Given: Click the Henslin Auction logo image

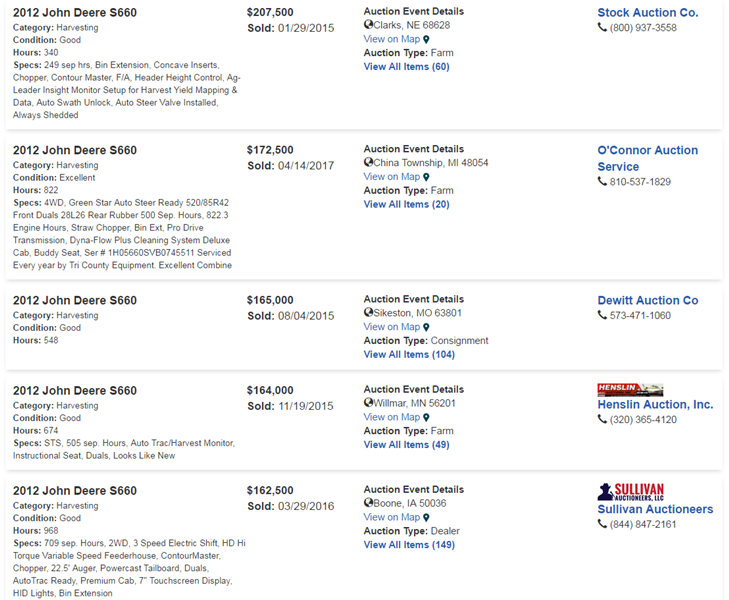Looking at the screenshot, I should tap(630, 389).
